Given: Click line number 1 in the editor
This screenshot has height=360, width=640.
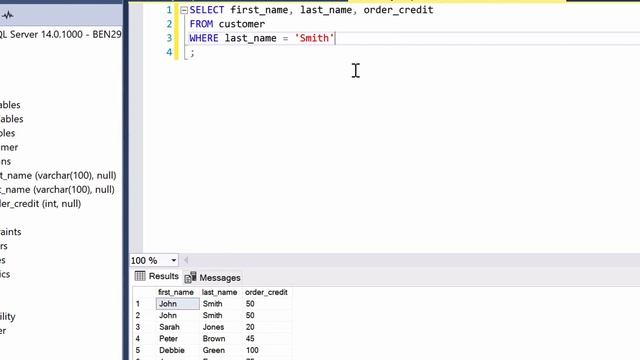Looking at the screenshot, I should [169, 10].
